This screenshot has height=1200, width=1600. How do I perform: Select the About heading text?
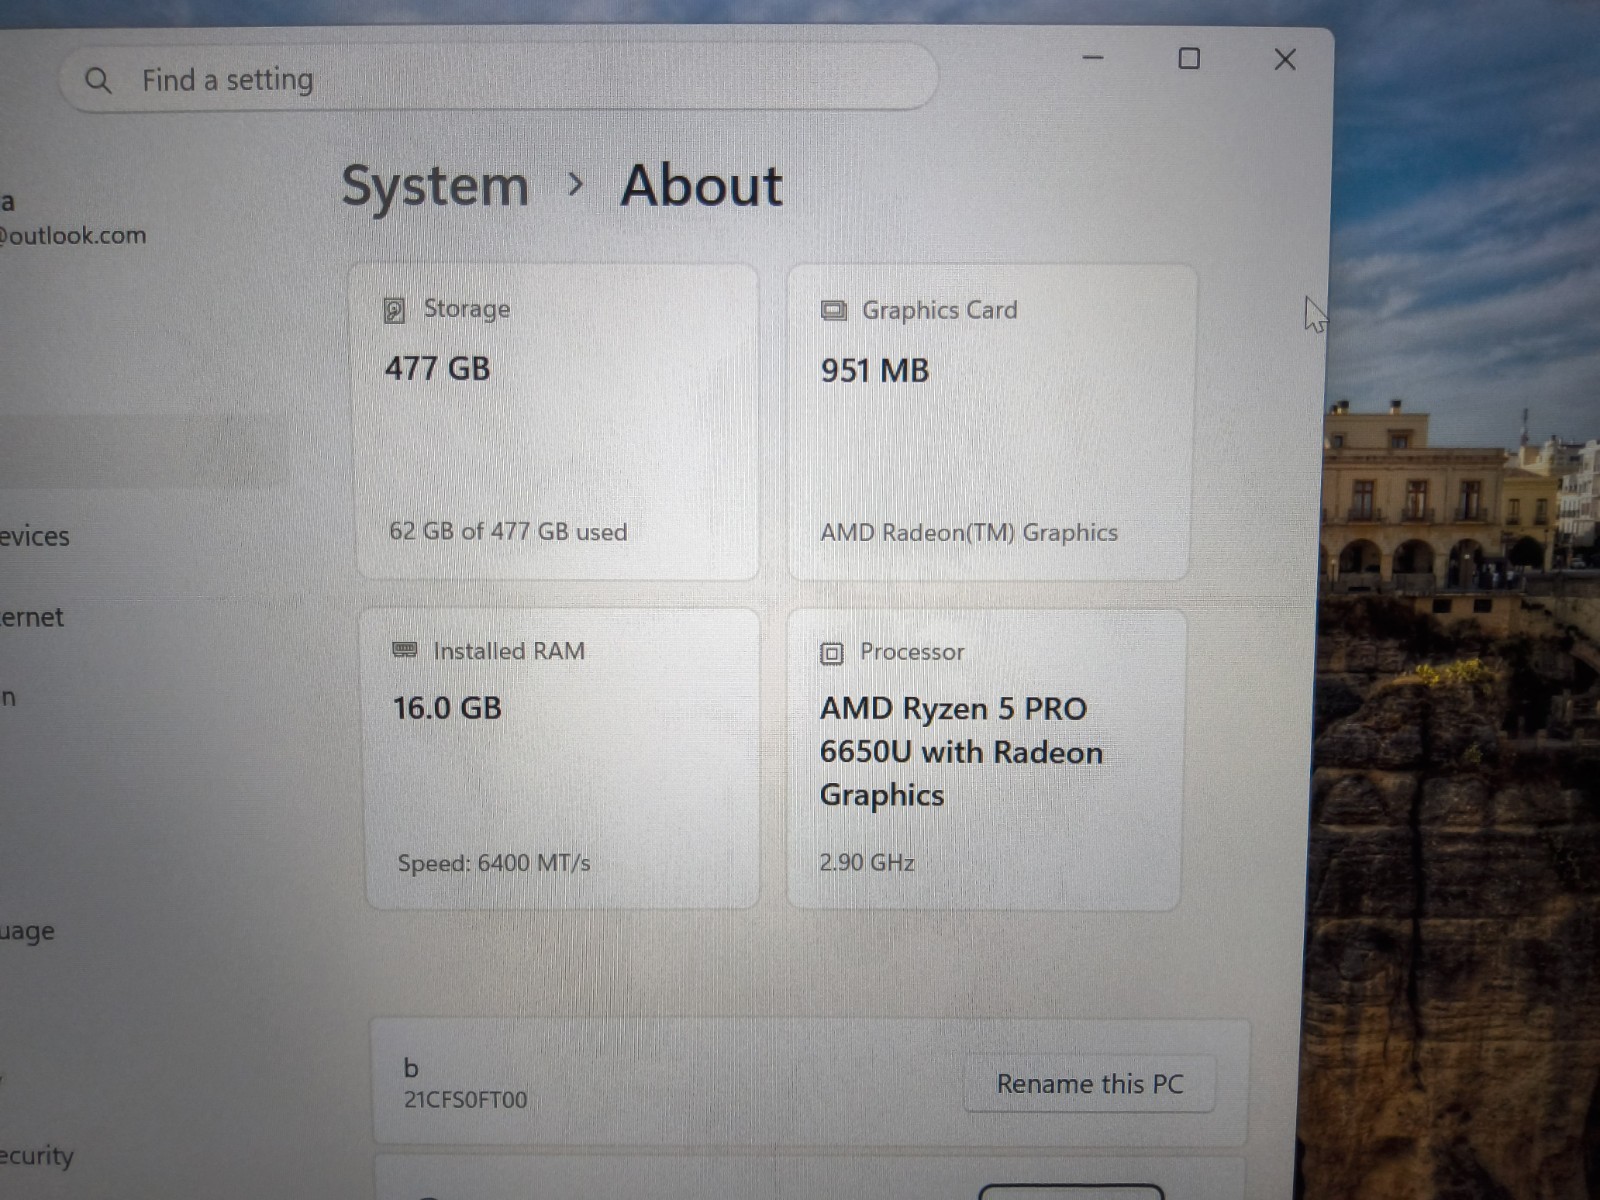pyautogui.click(x=701, y=186)
